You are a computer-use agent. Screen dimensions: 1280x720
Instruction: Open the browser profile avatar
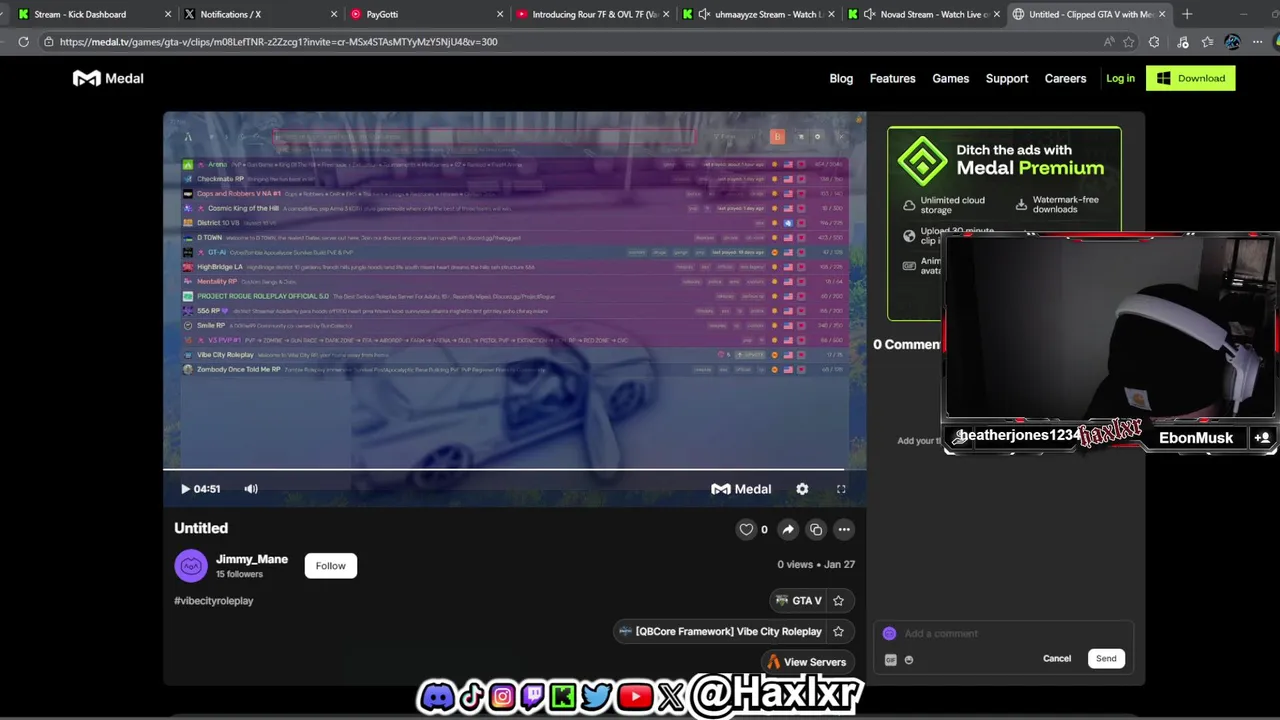point(1232,42)
